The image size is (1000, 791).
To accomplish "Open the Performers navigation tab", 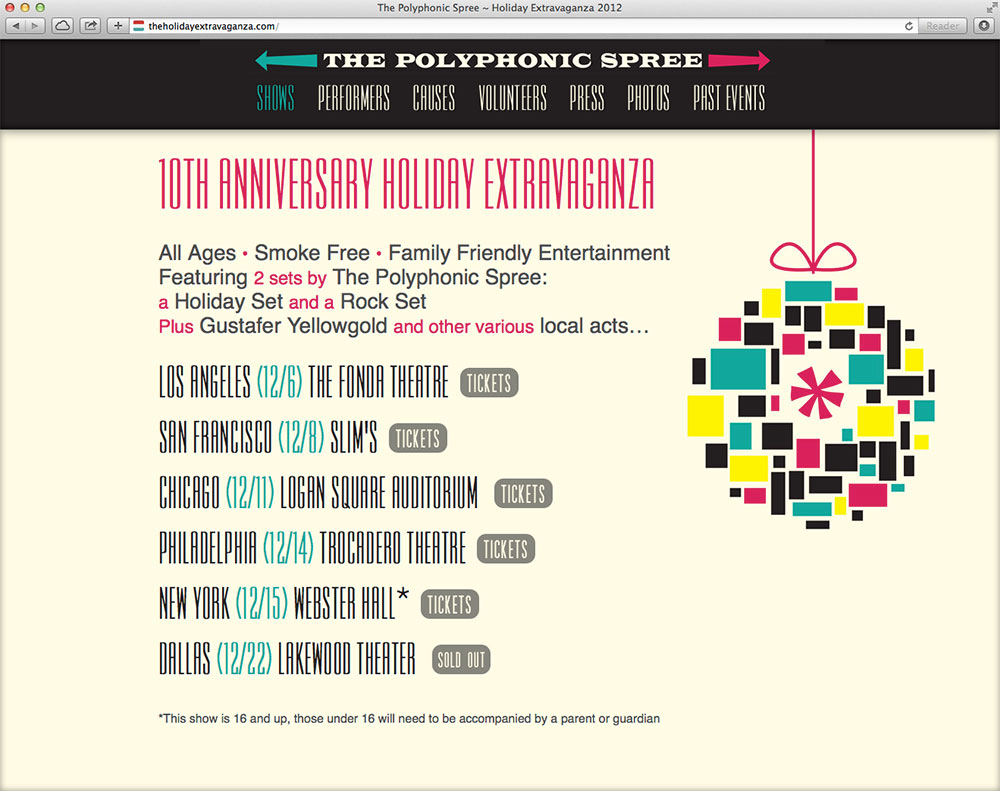I will coord(354,98).
